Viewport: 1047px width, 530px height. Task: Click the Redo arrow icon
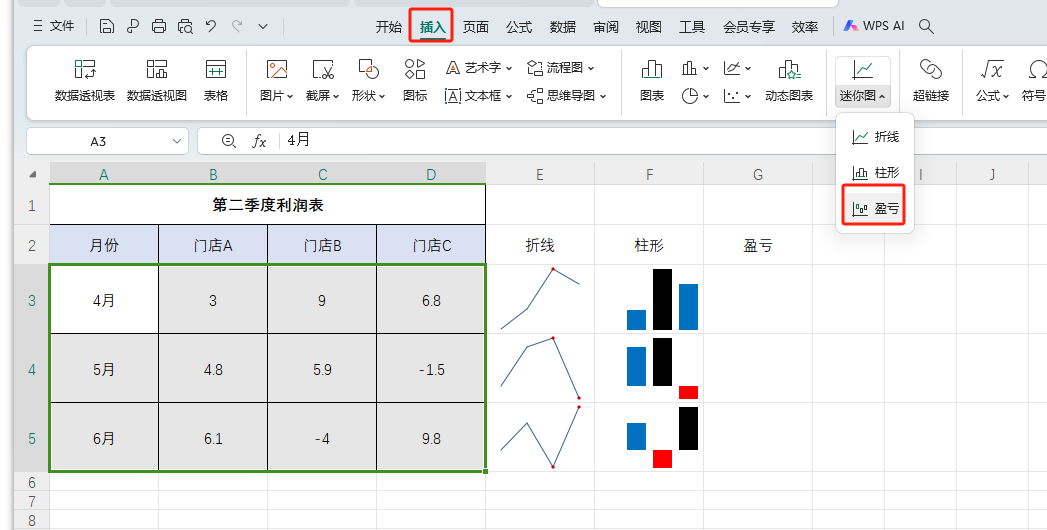237,26
